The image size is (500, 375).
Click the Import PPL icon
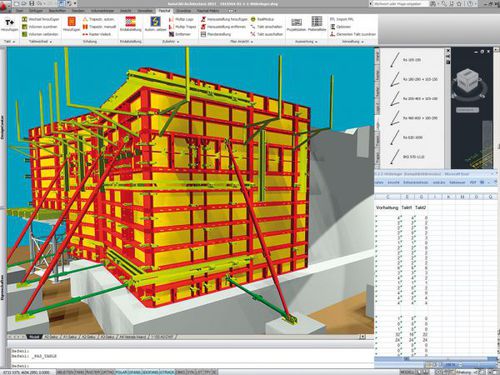point(332,19)
